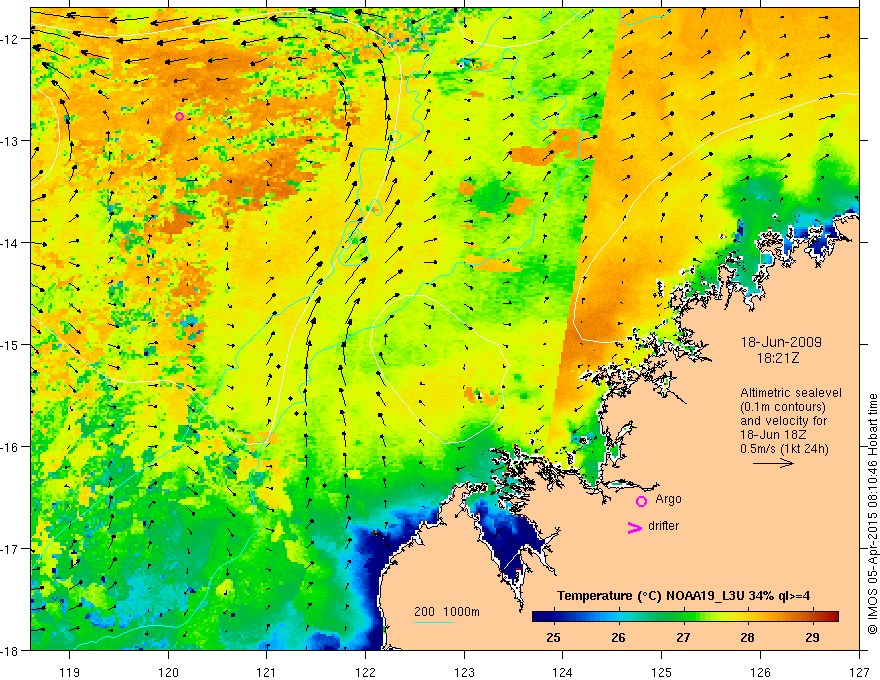Click the dark red end of the temperature color bar
This screenshot has width=880, height=680.
833,617
